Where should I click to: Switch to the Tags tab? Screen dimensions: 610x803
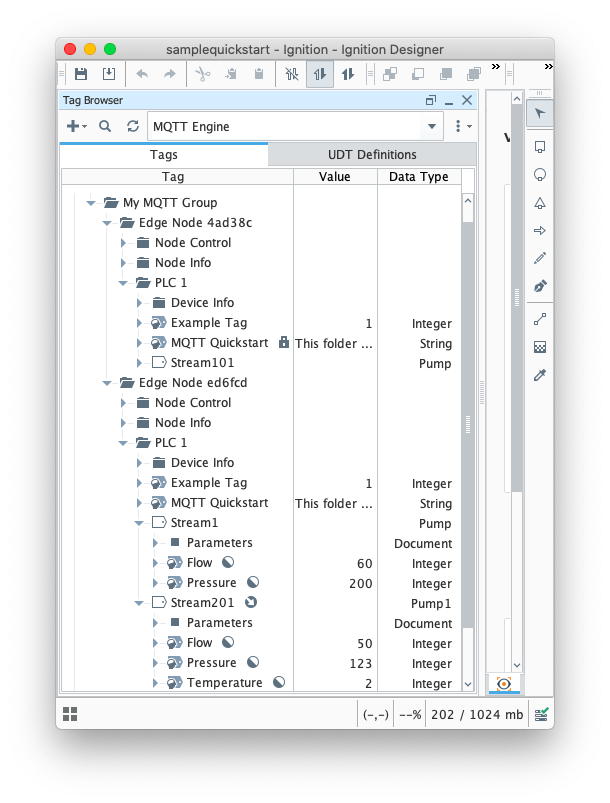point(164,155)
